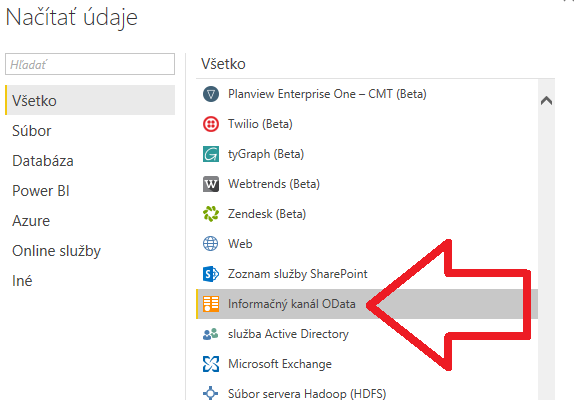Click the Active Directory people icon
The image size is (574, 400).
coord(211,334)
